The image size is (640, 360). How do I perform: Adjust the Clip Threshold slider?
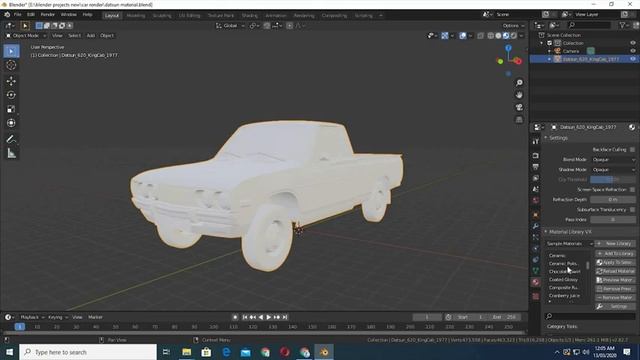613,179
